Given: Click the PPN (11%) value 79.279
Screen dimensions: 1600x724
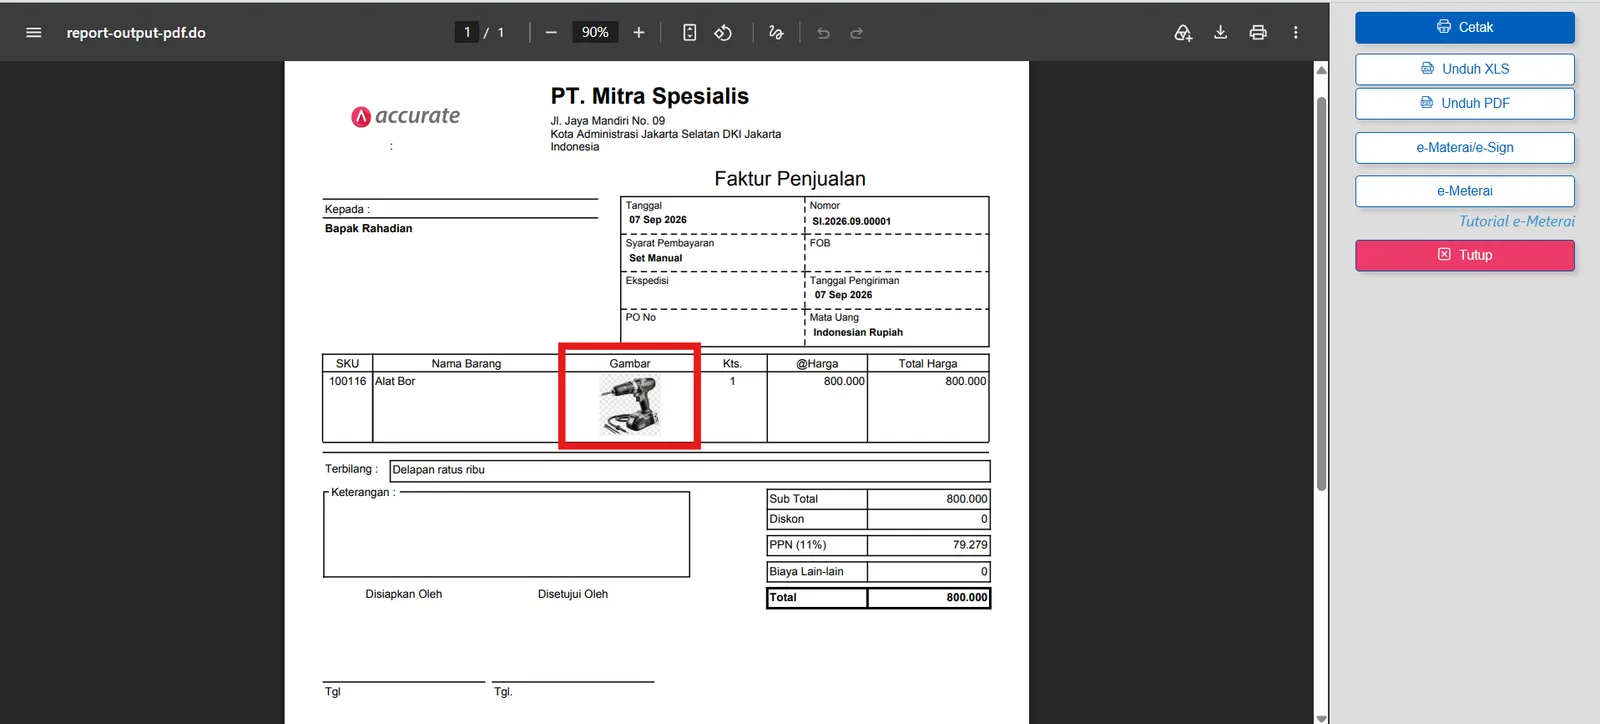Looking at the screenshot, I should click(x=970, y=545).
